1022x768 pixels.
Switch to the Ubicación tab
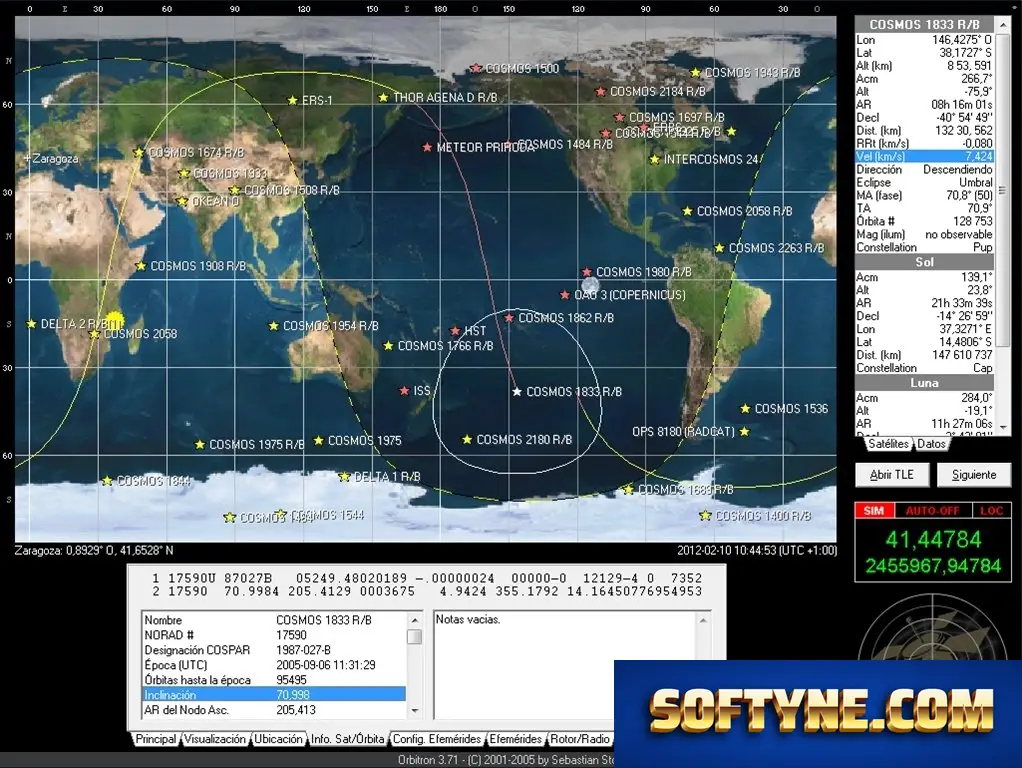(x=278, y=739)
